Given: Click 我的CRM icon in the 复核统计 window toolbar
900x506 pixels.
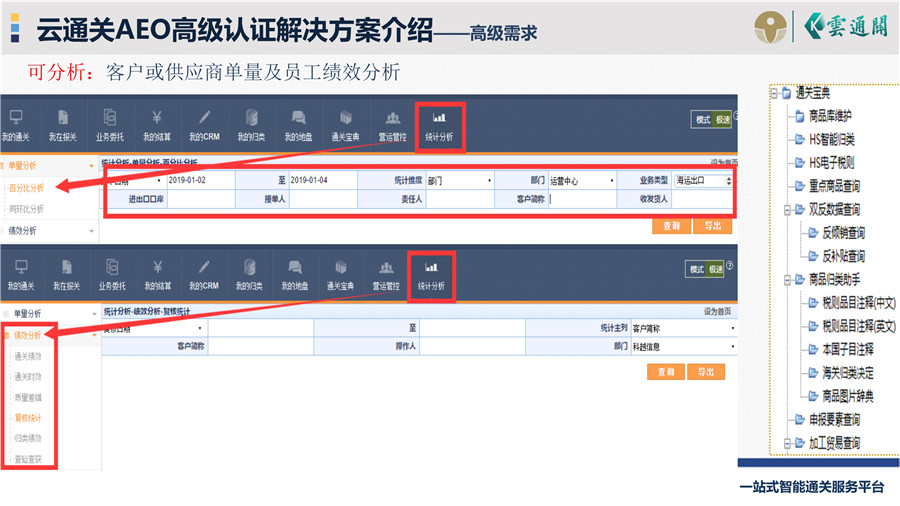Looking at the screenshot, I should [204, 267].
